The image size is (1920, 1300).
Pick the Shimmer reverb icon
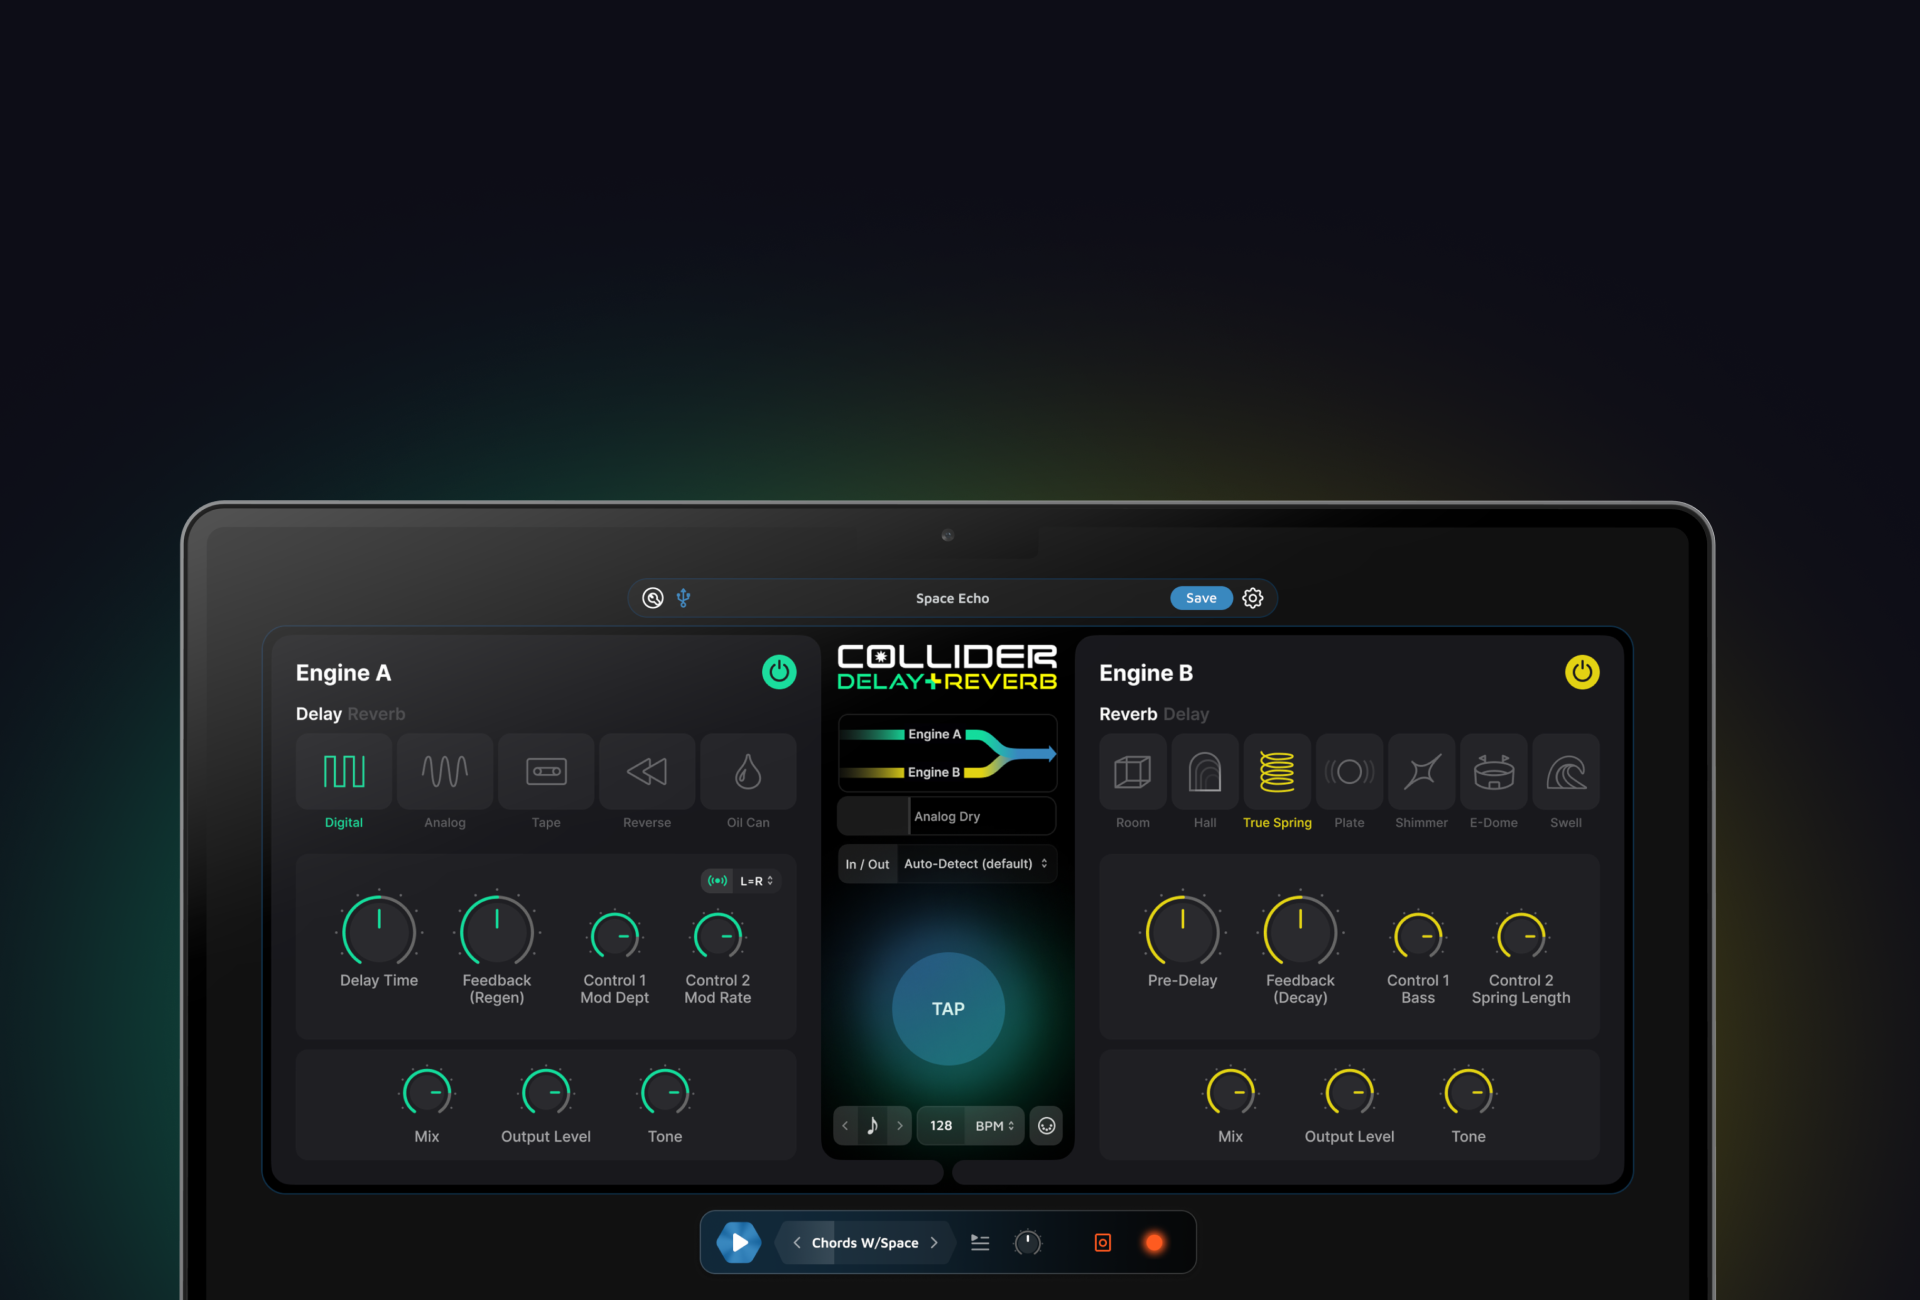1421,772
